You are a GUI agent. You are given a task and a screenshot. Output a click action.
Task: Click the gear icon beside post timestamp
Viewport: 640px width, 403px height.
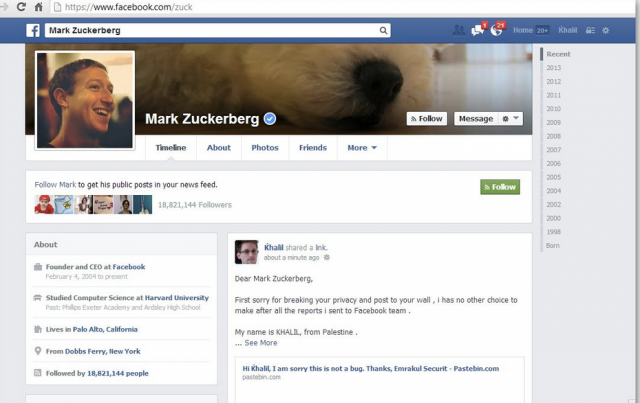pos(327,258)
